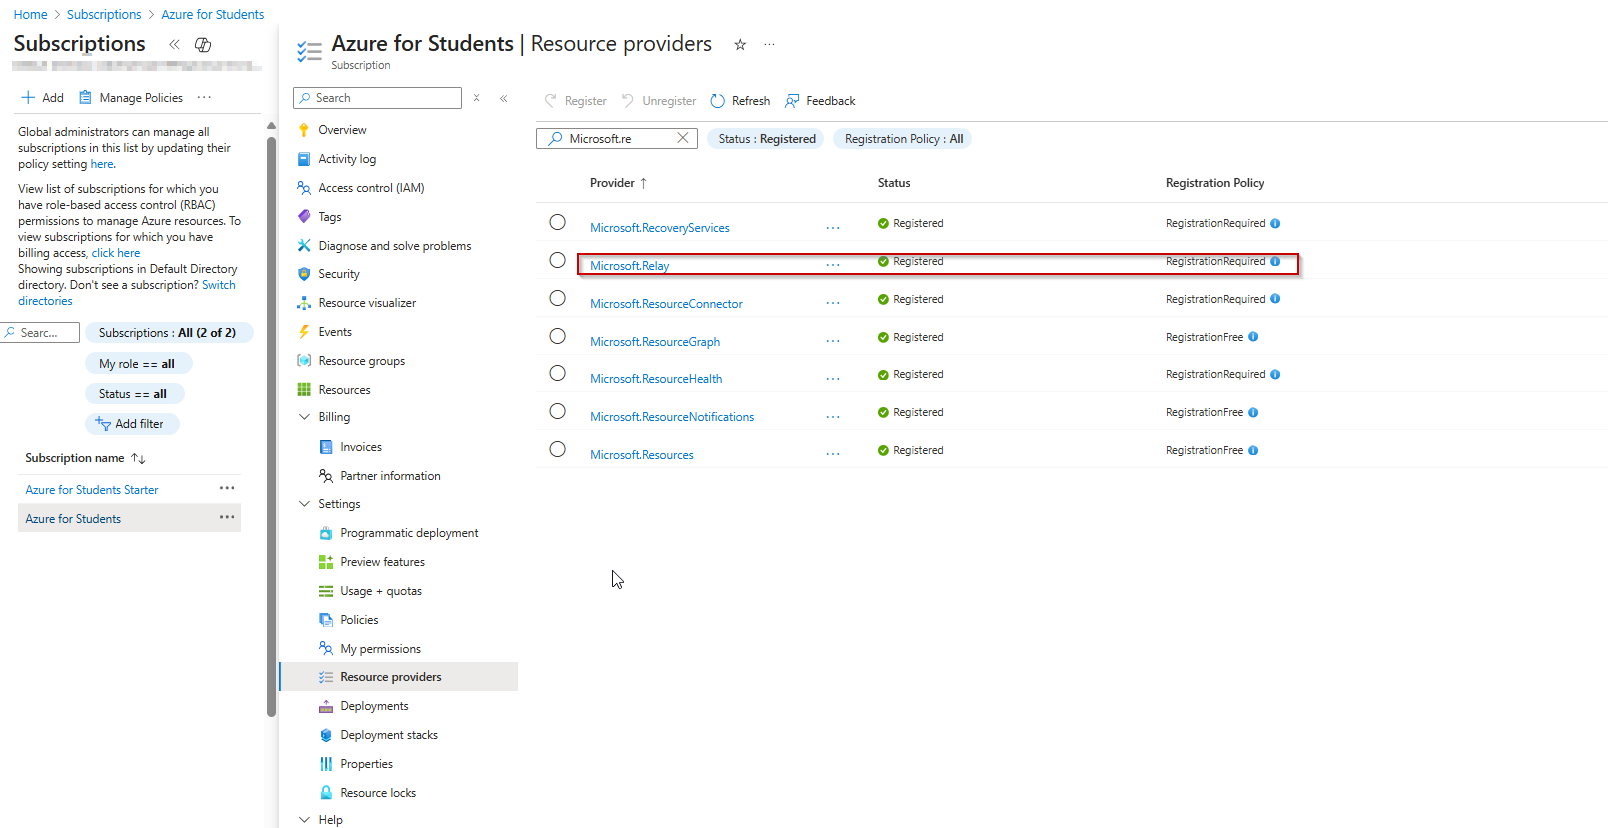Select radio button for Microsoft.ResourceGraph
The width and height of the screenshot is (1608, 828).
pyautogui.click(x=557, y=336)
